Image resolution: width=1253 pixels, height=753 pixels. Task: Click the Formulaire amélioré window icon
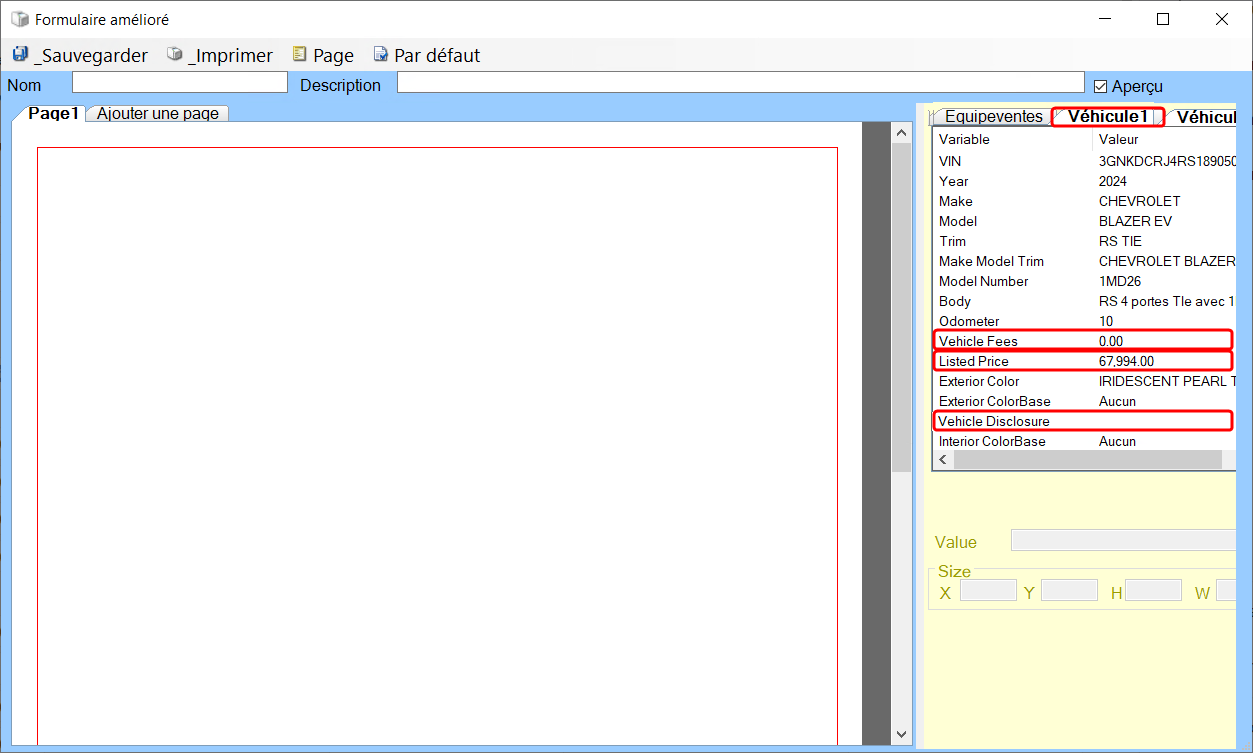point(19,19)
